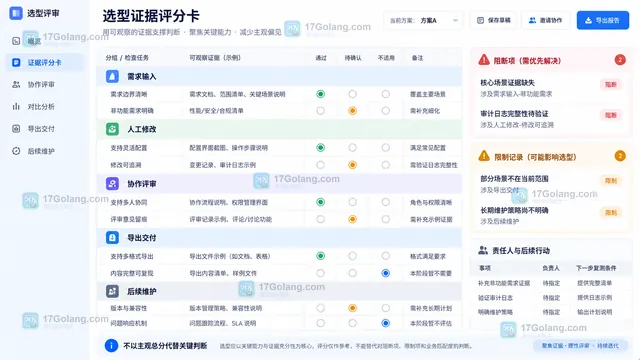Click the 补充非功能需求证据 action row
640x360 pixels.
pyautogui.click(x=550, y=283)
